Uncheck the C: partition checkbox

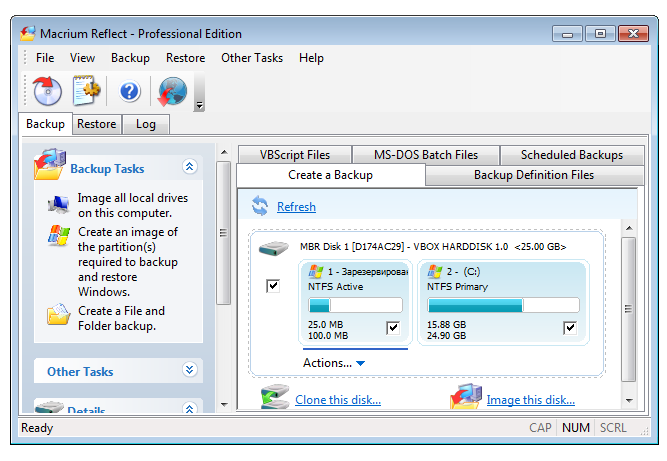click(x=570, y=328)
